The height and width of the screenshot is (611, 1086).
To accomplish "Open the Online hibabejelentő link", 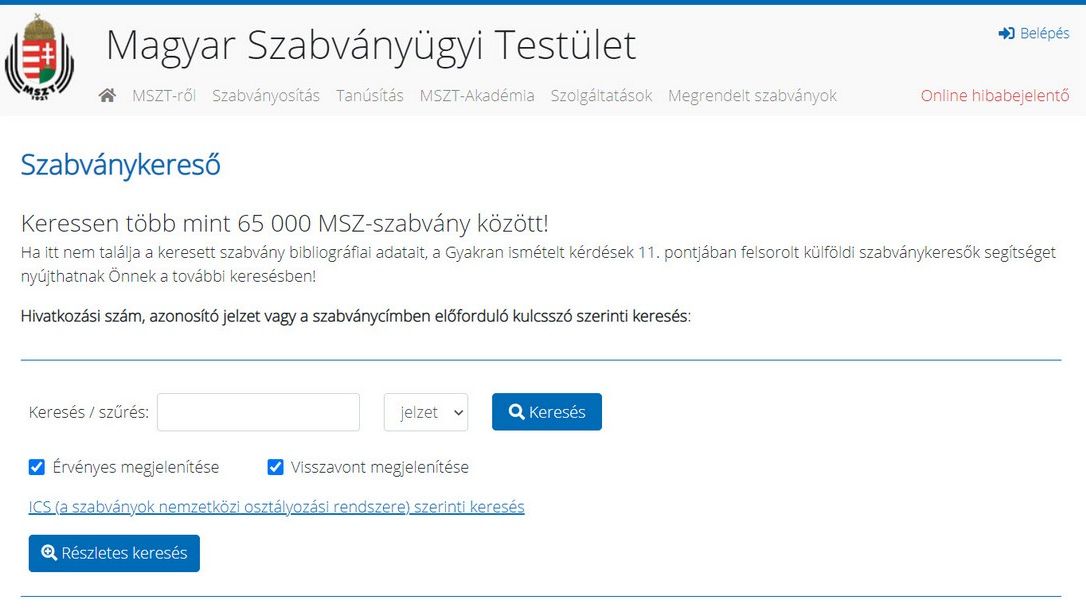I will tap(995, 96).
